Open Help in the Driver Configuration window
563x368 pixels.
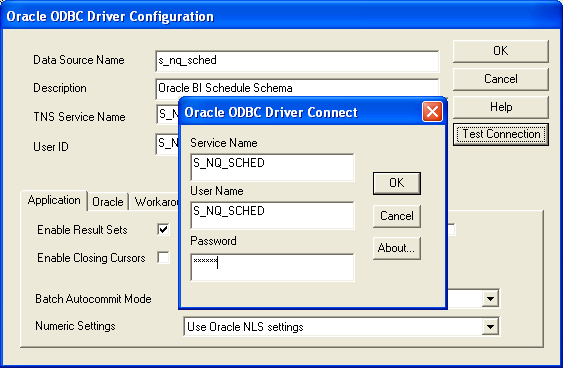coord(501,107)
